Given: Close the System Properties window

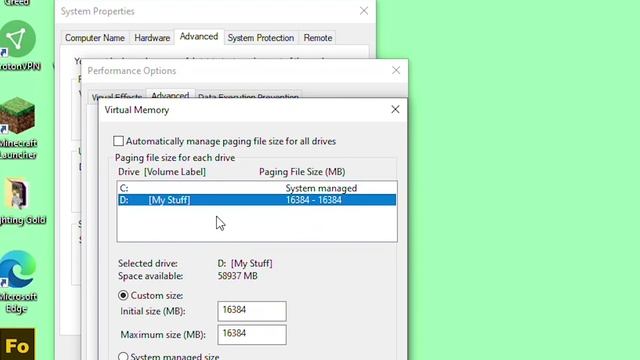Looking at the screenshot, I should point(364,11).
